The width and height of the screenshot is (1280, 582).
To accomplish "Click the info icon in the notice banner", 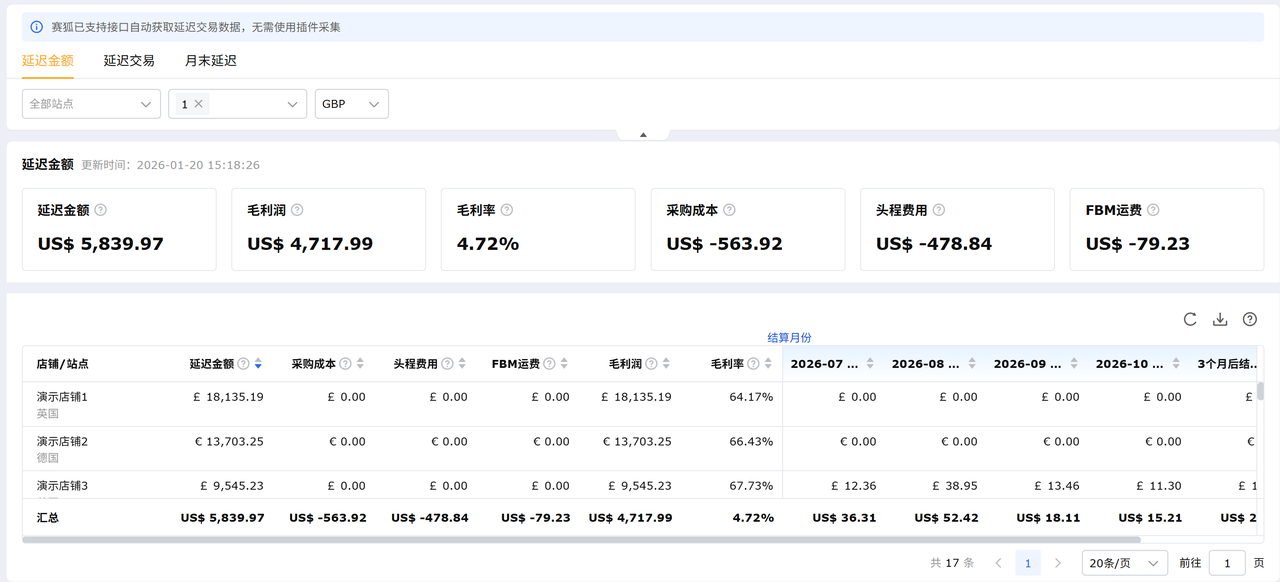I will tap(37, 27).
